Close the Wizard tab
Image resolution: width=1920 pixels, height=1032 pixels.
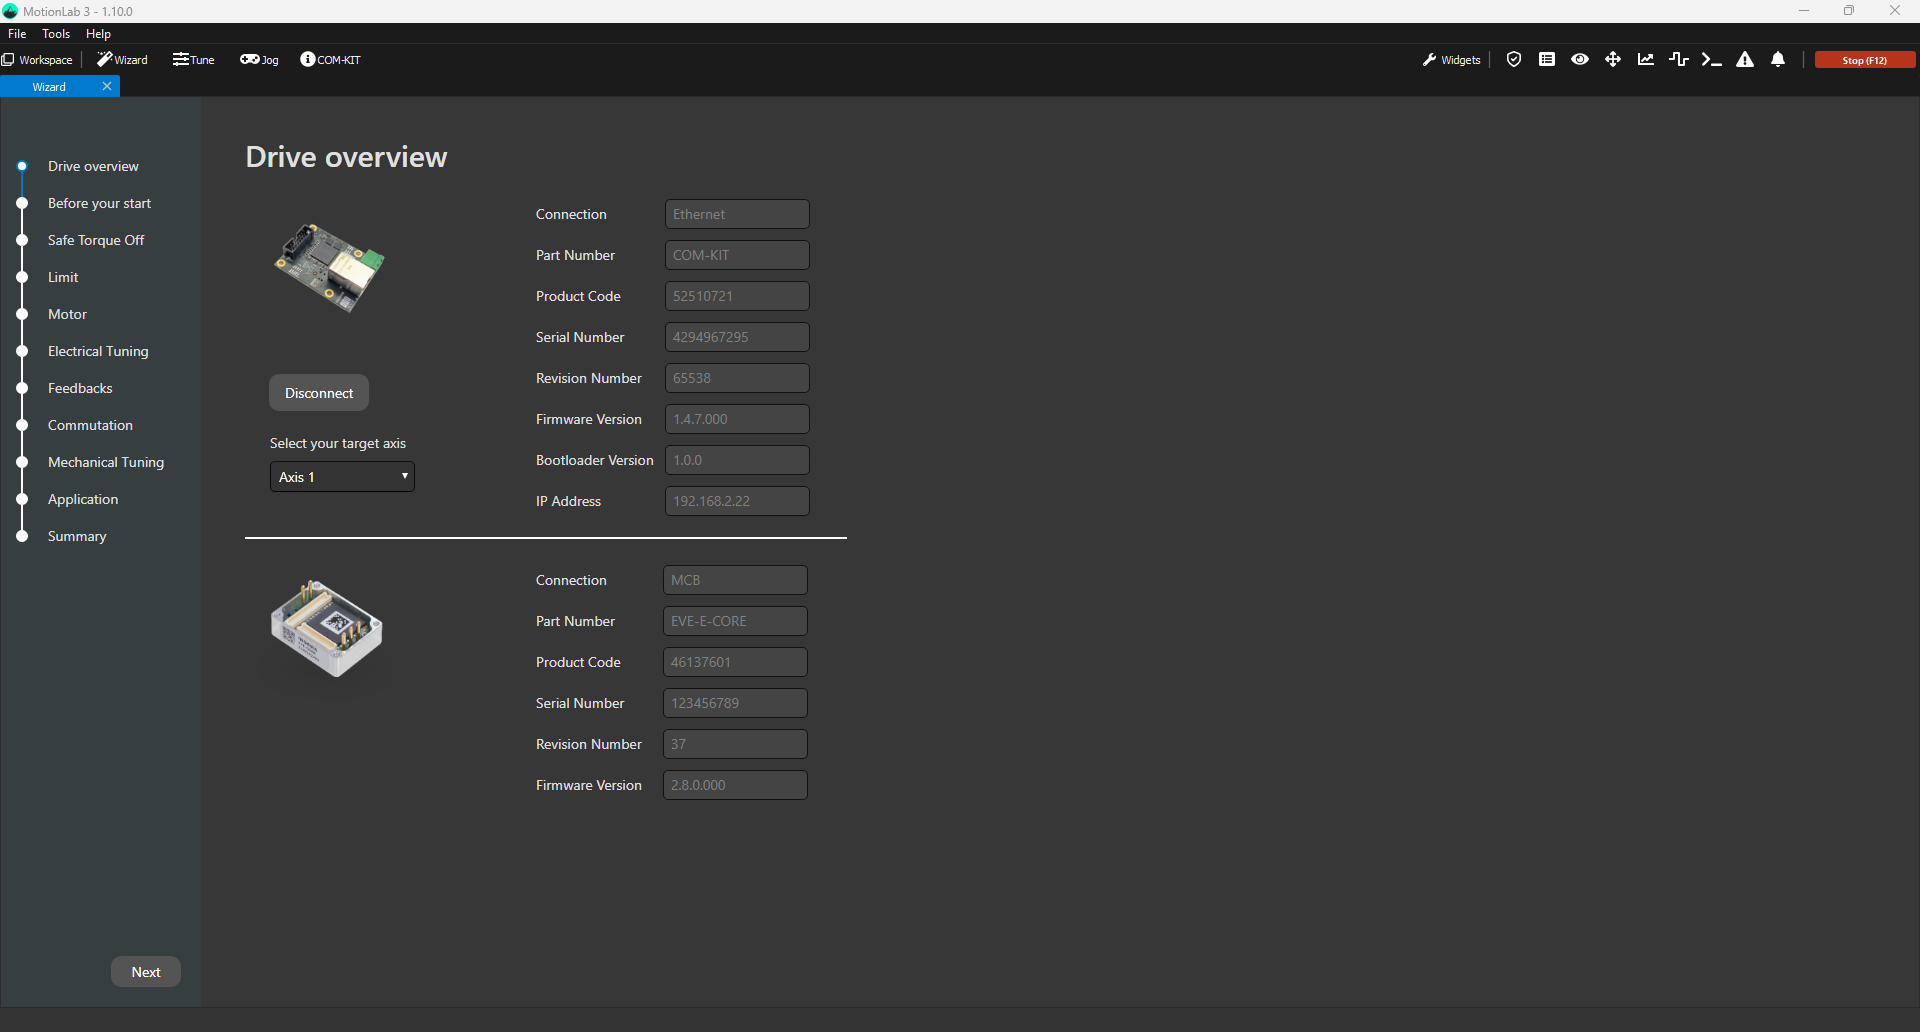pos(107,87)
